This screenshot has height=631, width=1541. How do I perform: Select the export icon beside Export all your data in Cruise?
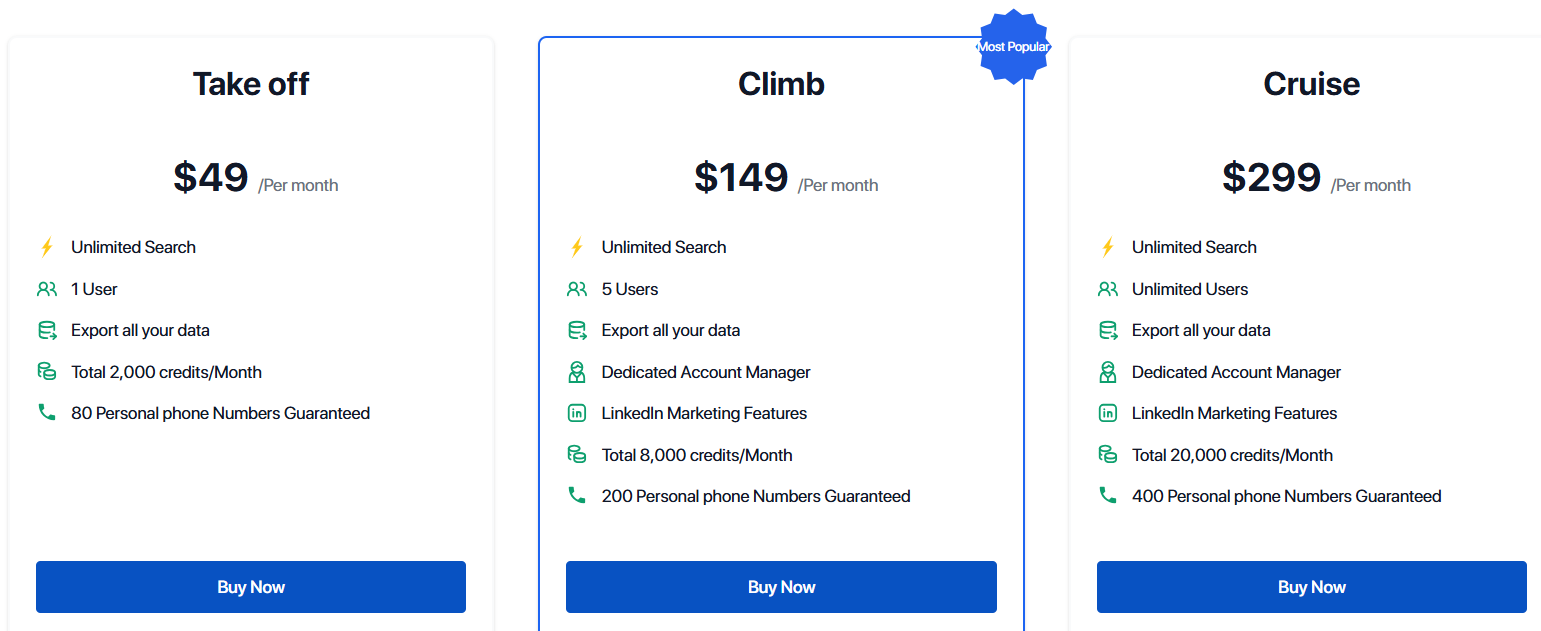pos(1108,329)
